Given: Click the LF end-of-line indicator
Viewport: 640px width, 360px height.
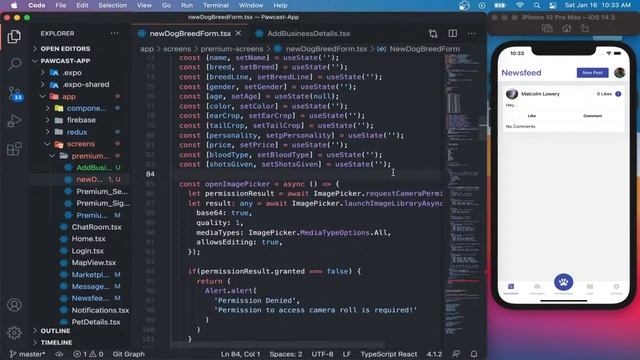Looking at the screenshot, I should [347, 354].
